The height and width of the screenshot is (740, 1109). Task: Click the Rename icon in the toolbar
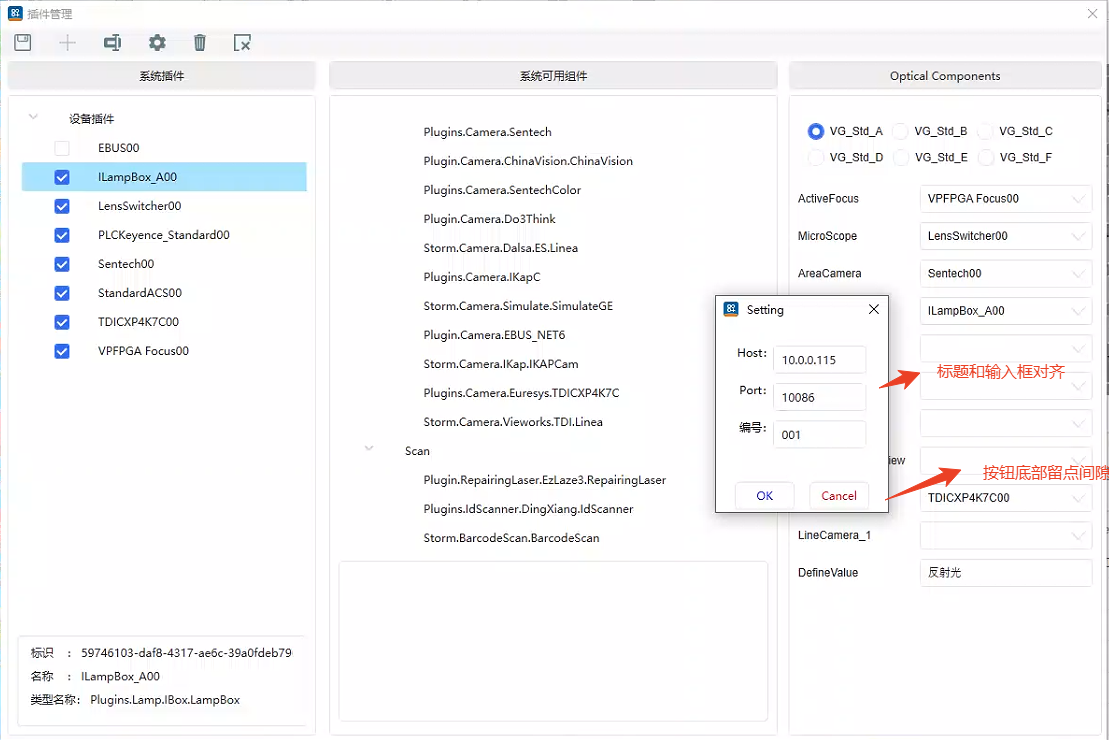[112, 42]
